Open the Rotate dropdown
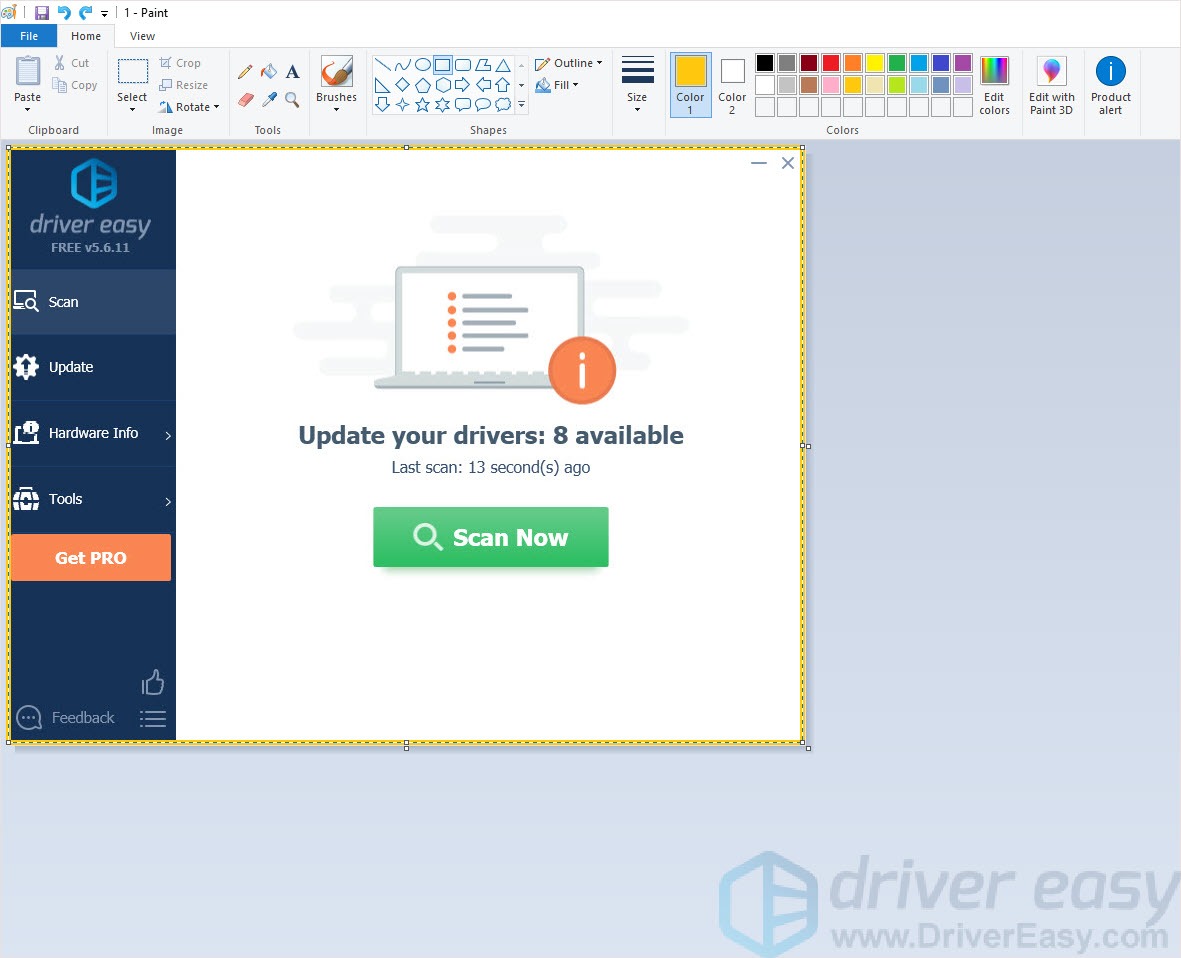Image resolution: width=1181 pixels, height=958 pixels. point(189,107)
